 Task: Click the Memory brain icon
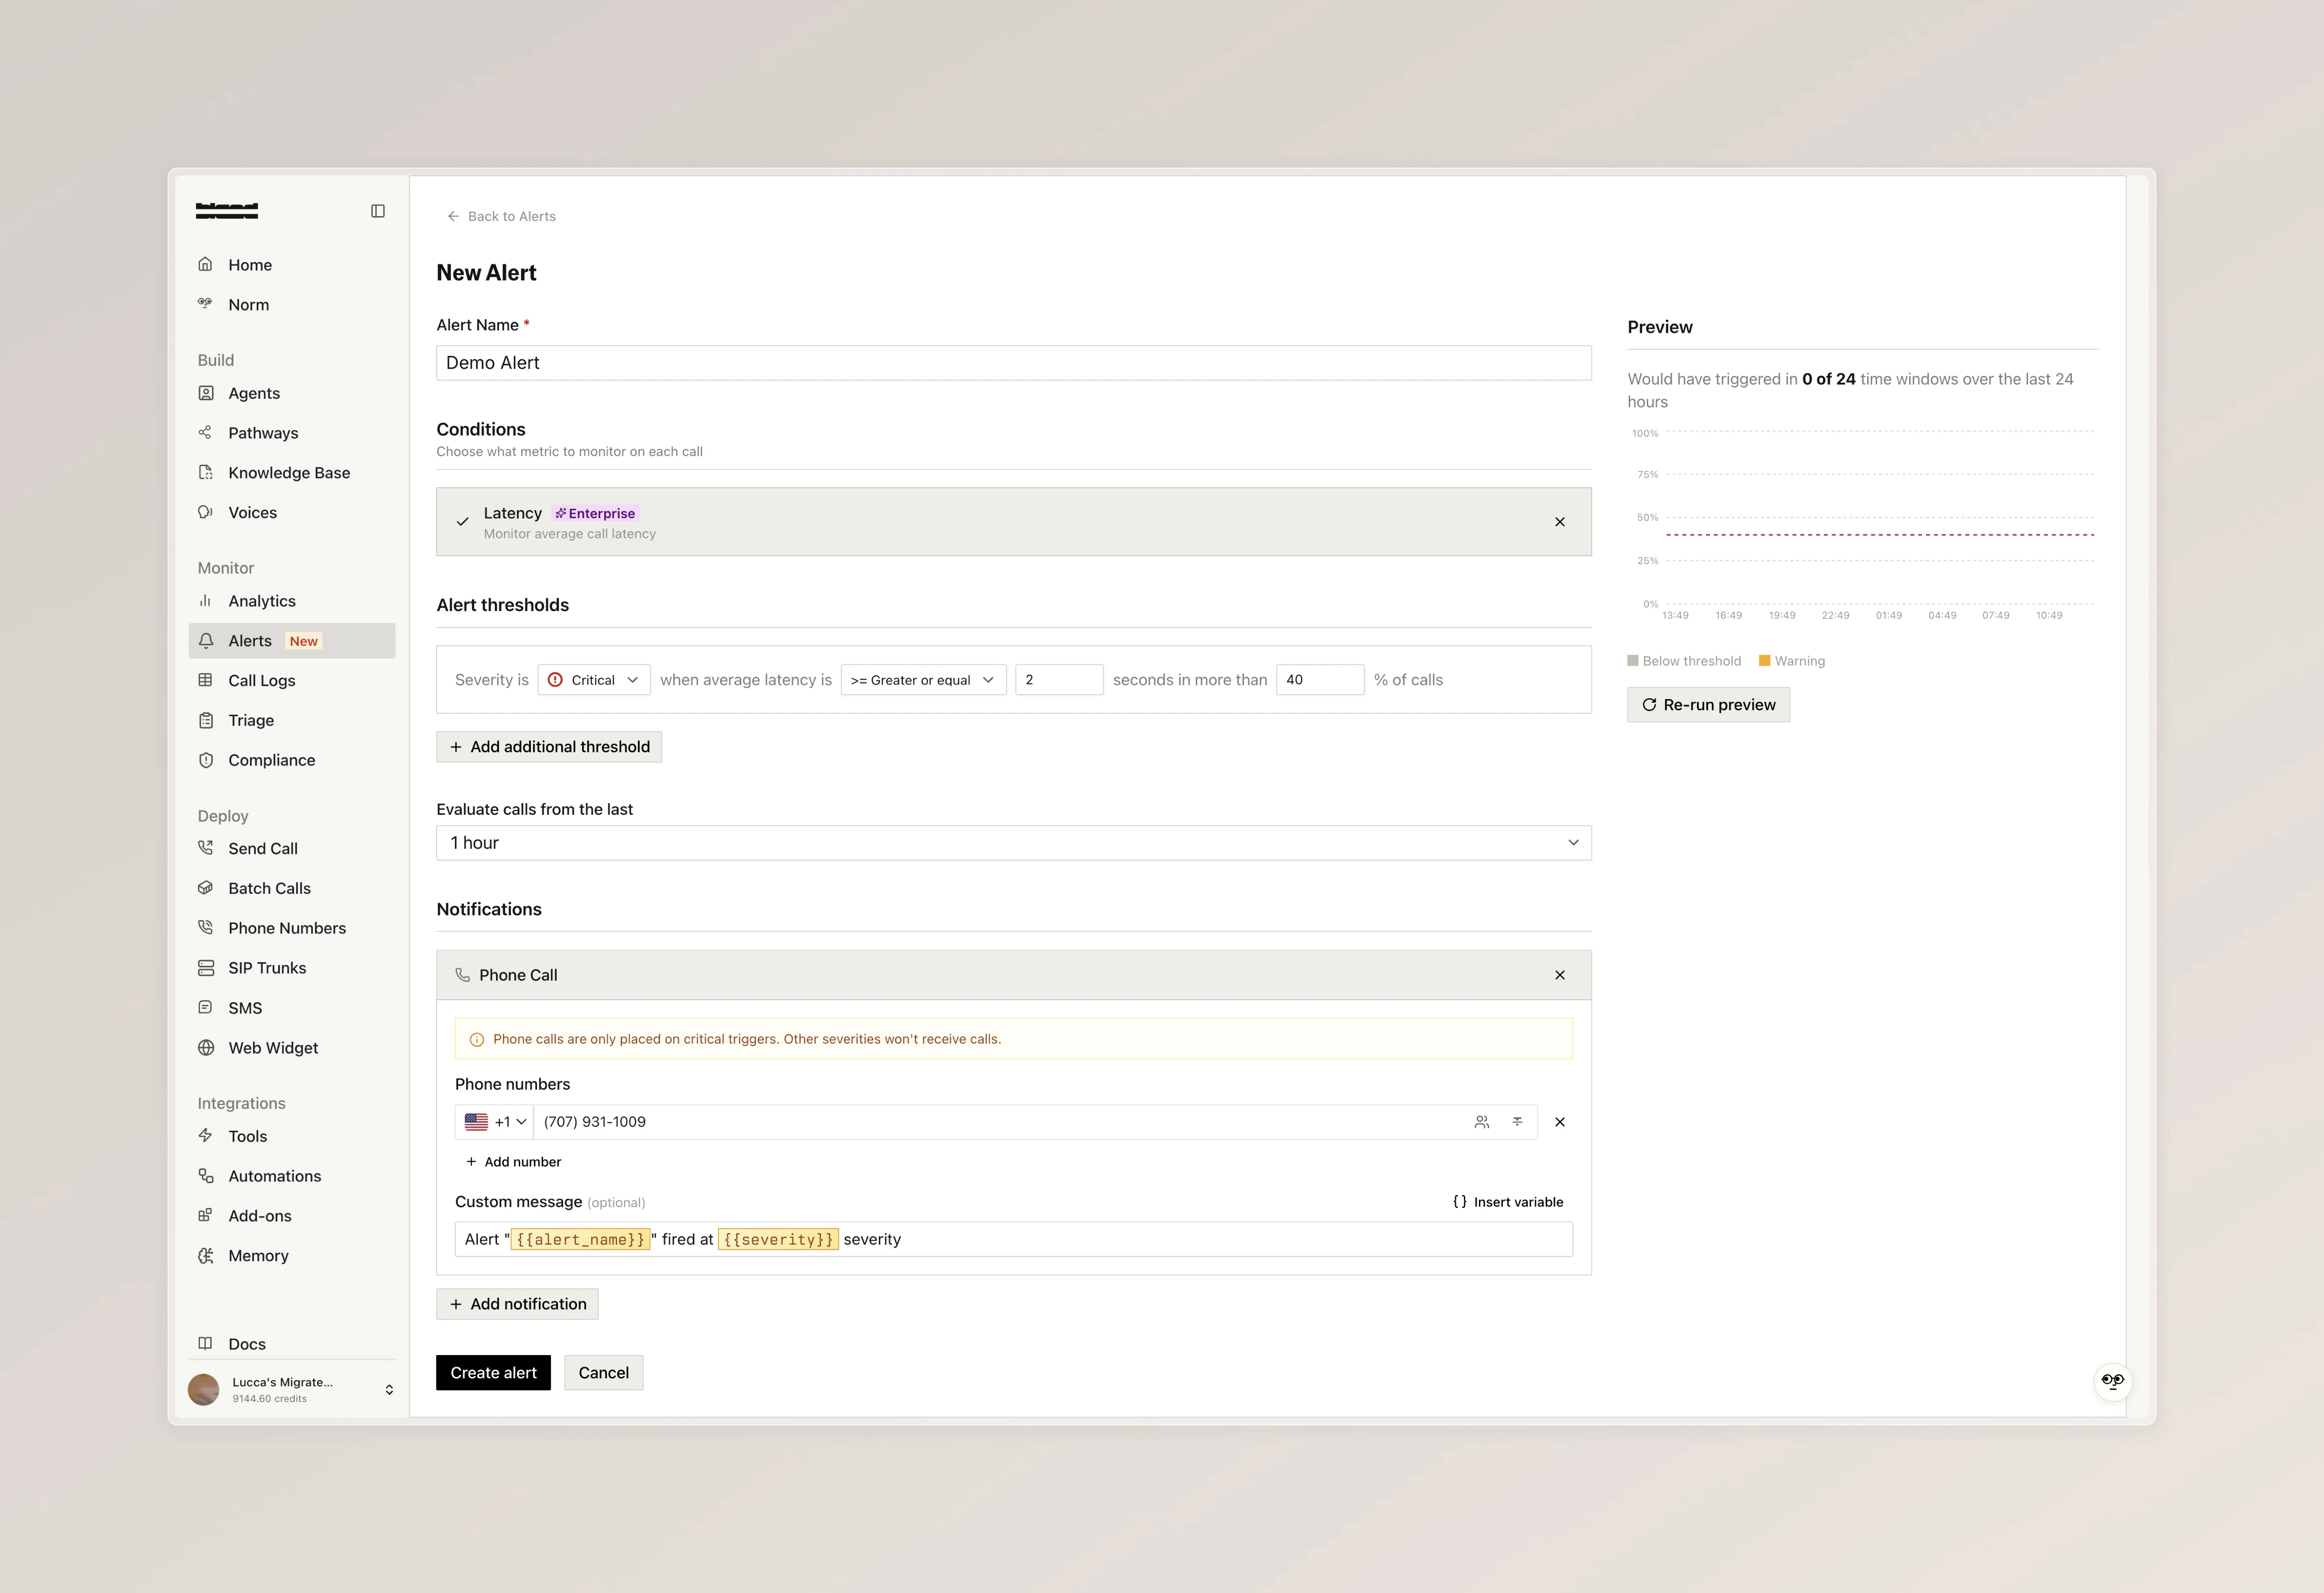206,1256
